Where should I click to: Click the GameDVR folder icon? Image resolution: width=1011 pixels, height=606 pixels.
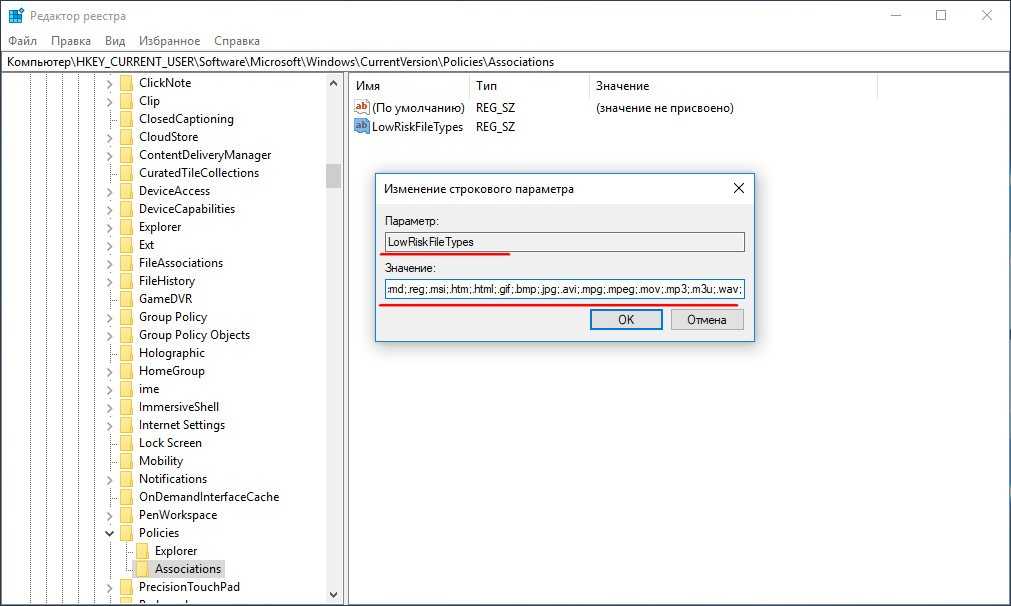point(126,299)
